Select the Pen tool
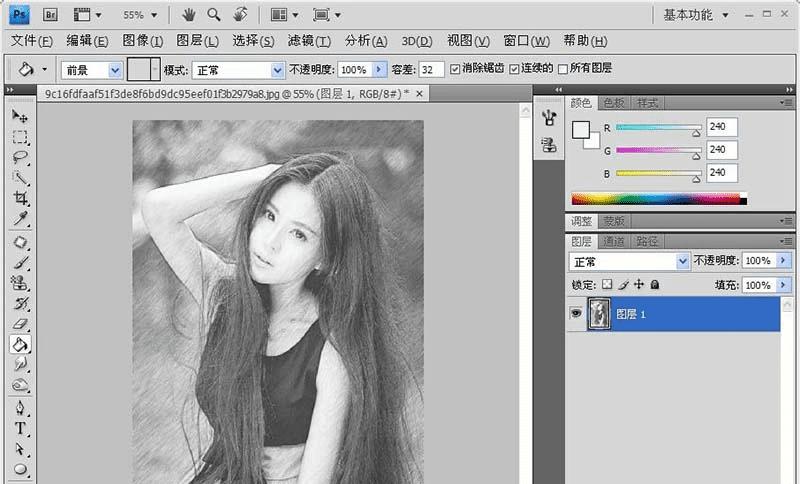Screen dimensions: 800x484 [20, 408]
